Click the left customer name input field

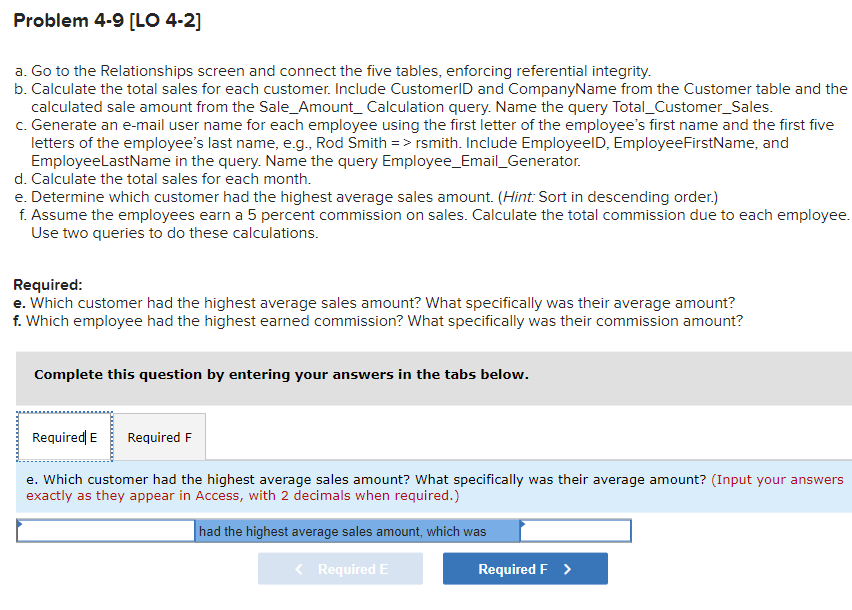[105, 530]
